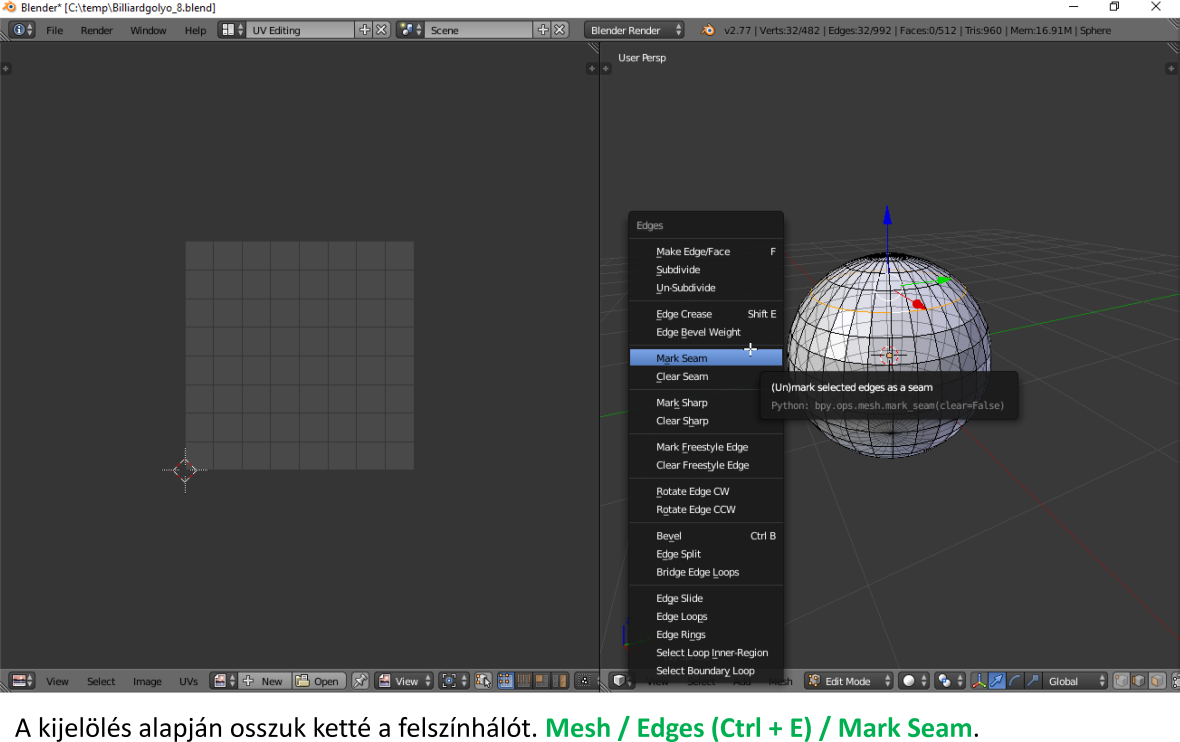Enable UV vertex select mode
This screenshot has height=742, width=1180.
click(506, 681)
